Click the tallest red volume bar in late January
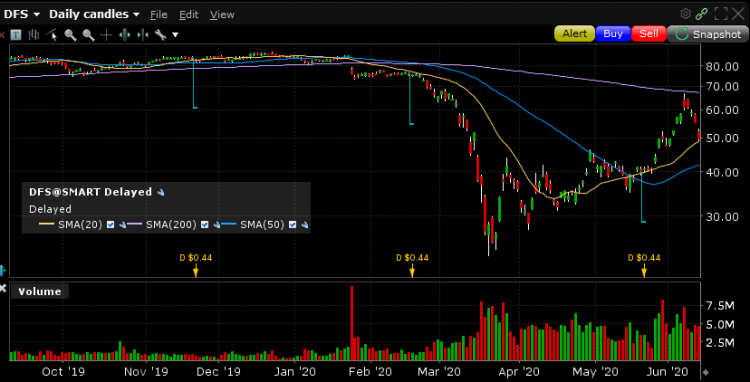 352,323
